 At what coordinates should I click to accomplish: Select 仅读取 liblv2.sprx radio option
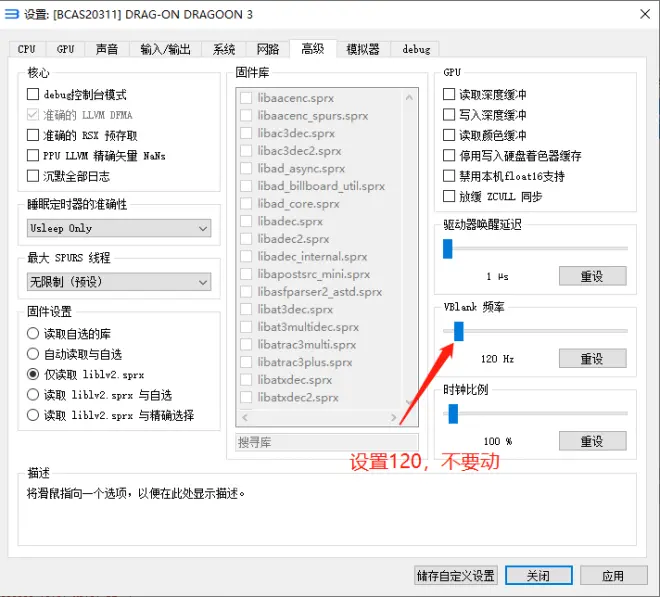click(x=33, y=374)
